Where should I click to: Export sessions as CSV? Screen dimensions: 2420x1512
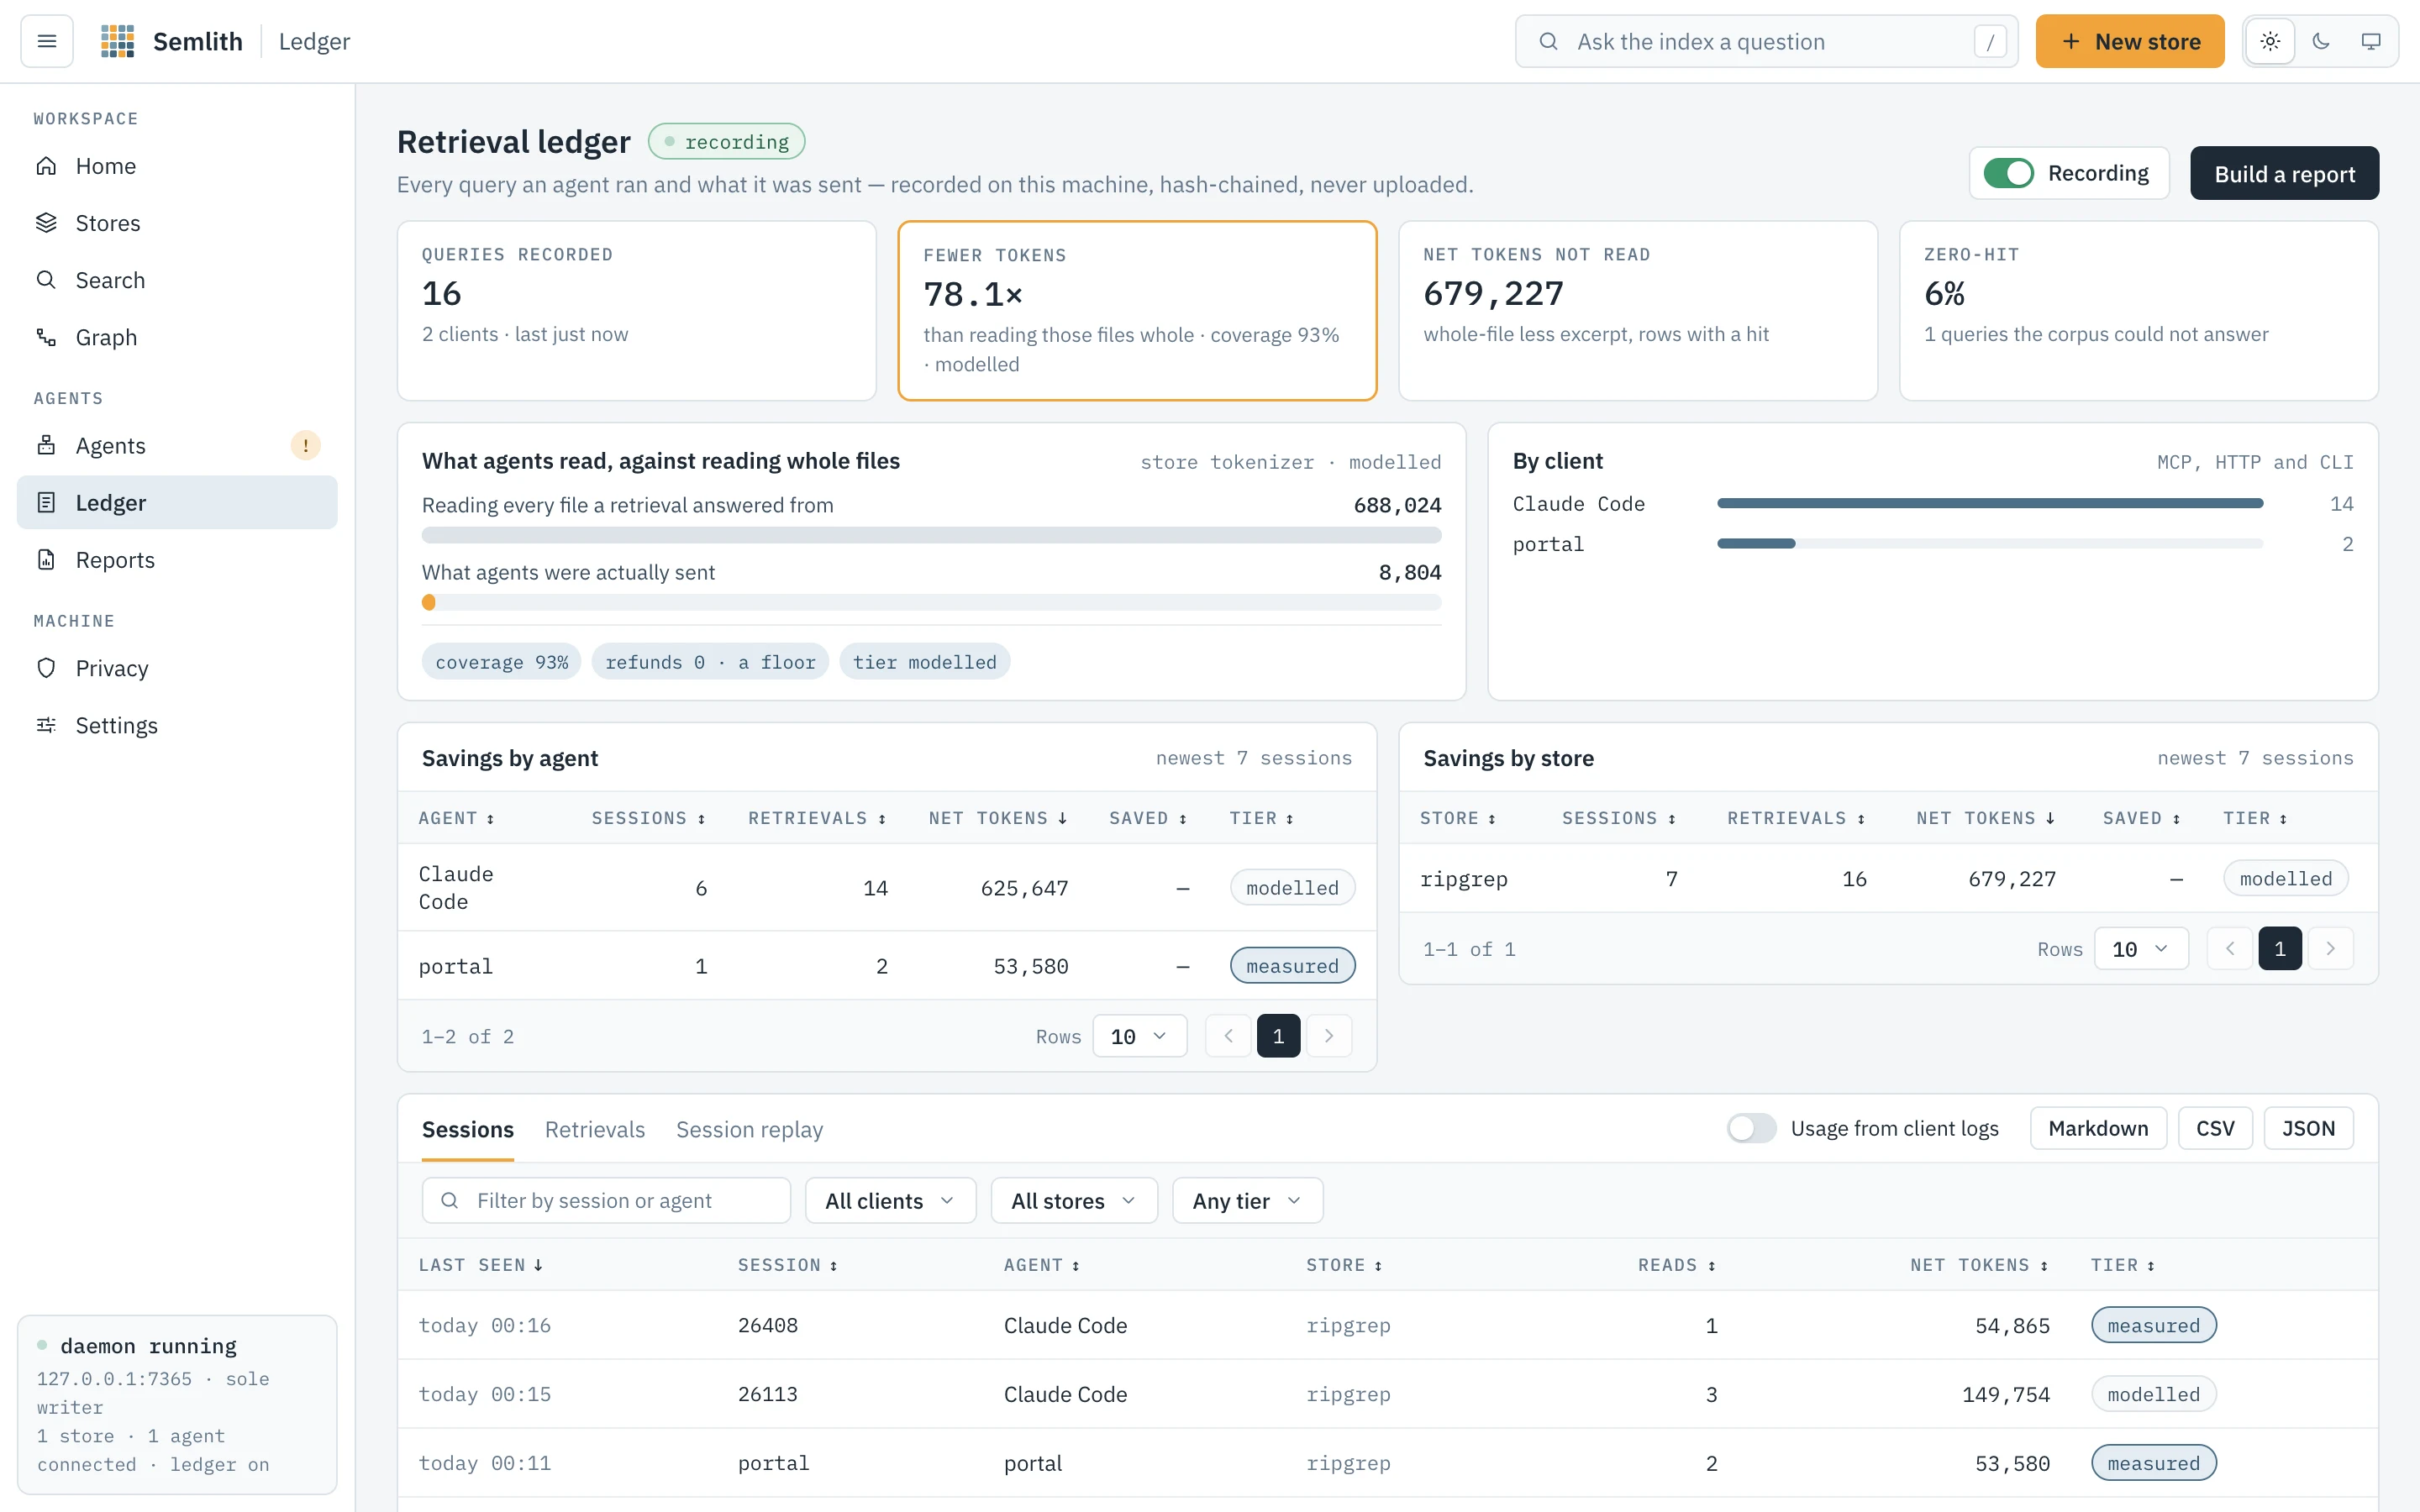2215,1128
